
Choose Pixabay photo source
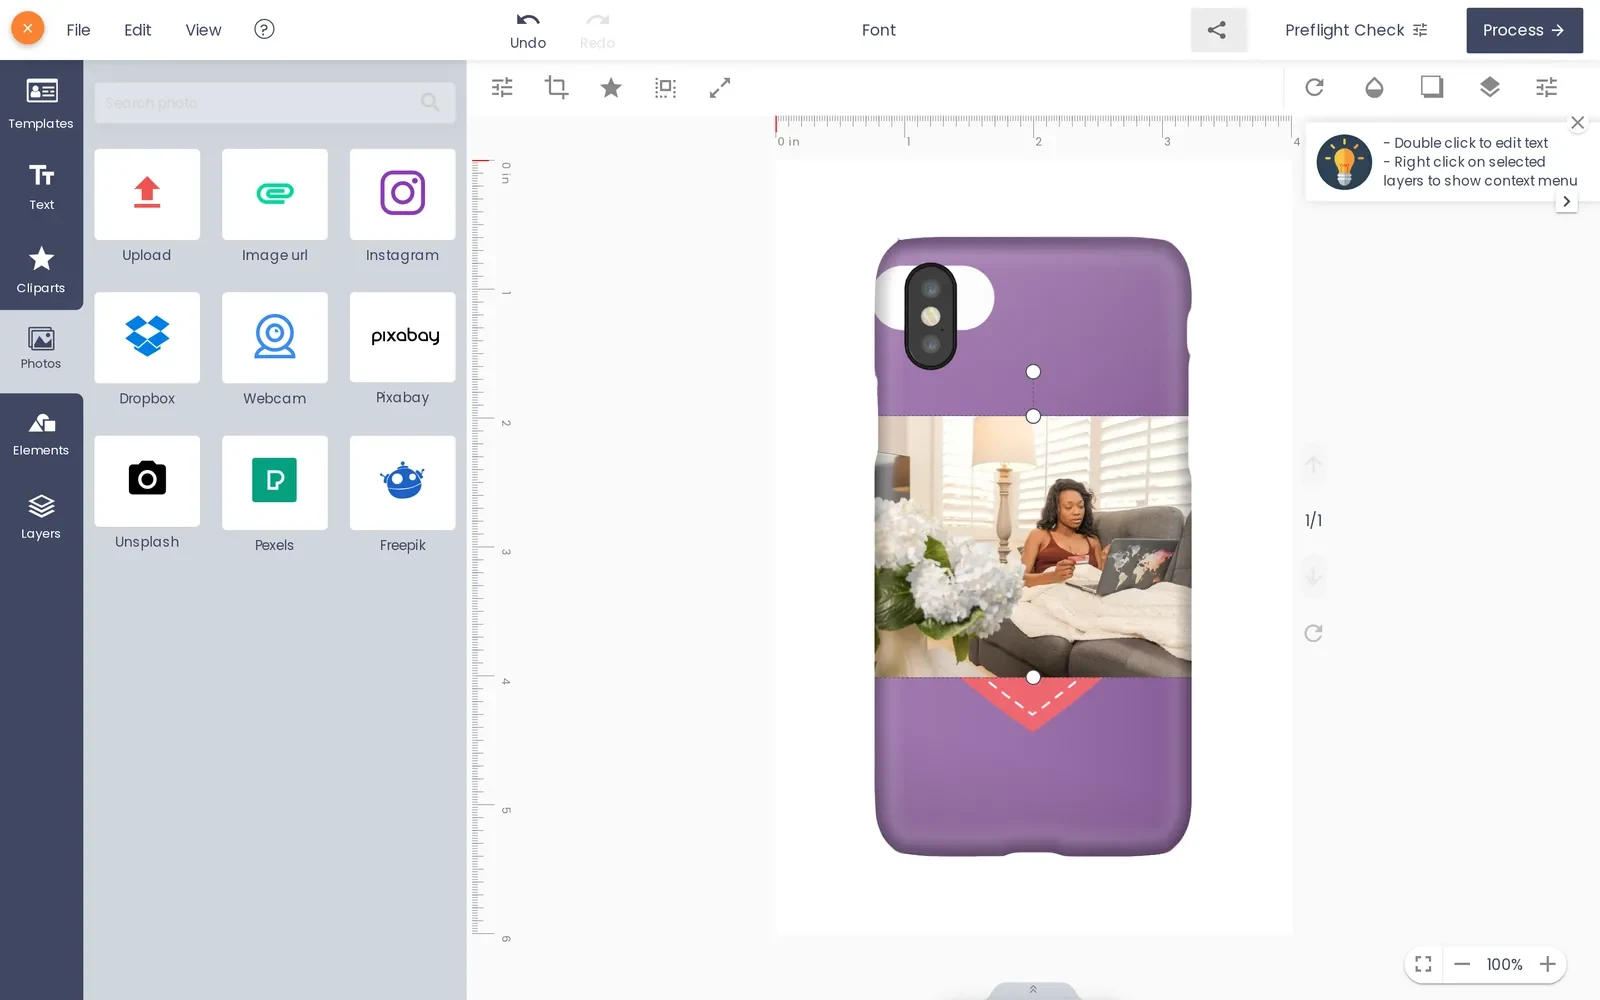click(403, 349)
